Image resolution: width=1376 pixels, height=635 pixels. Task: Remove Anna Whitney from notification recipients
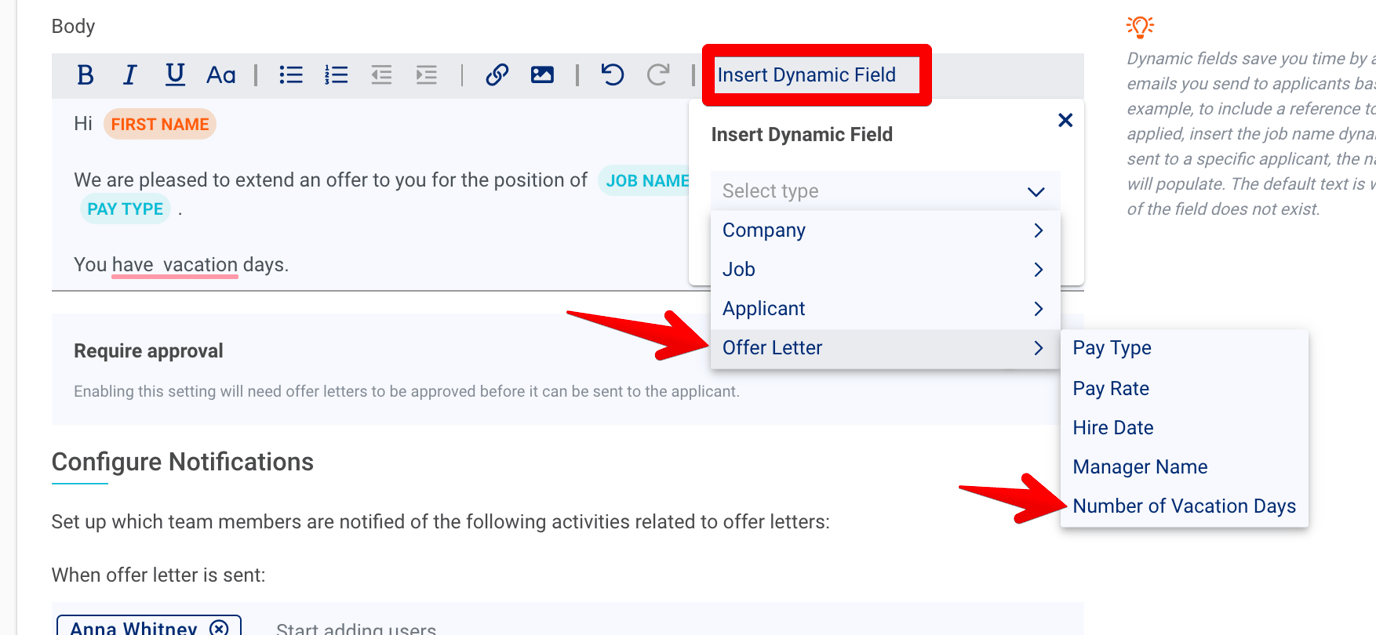click(x=219, y=628)
